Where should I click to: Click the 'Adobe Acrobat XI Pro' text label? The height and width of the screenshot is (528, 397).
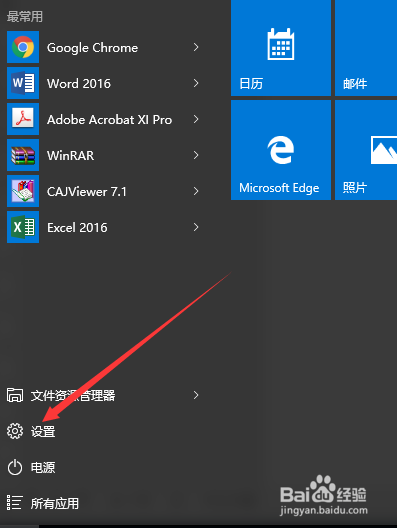(109, 120)
